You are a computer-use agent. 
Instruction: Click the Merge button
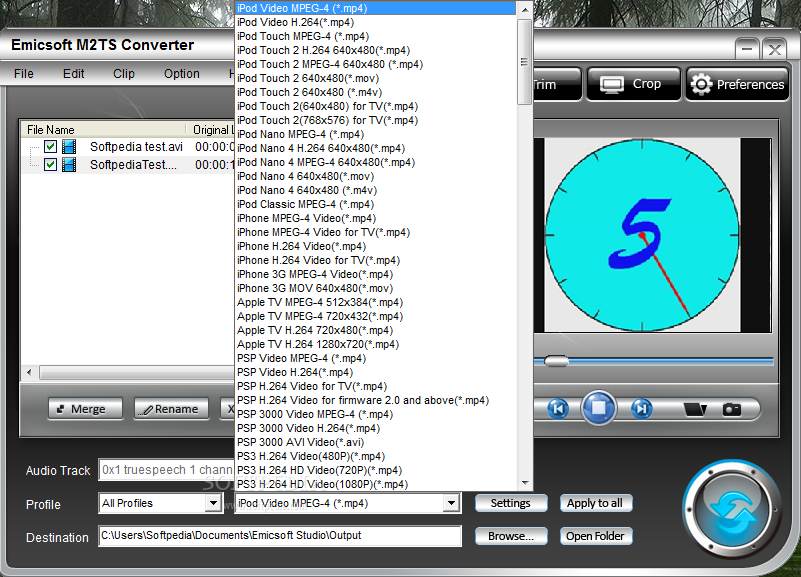[x=85, y=409]
